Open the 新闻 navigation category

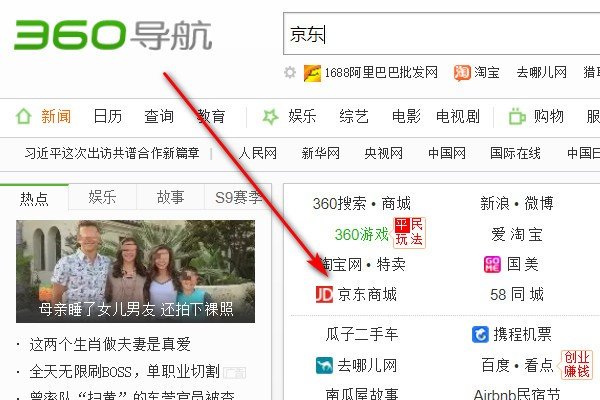(56, 116)
